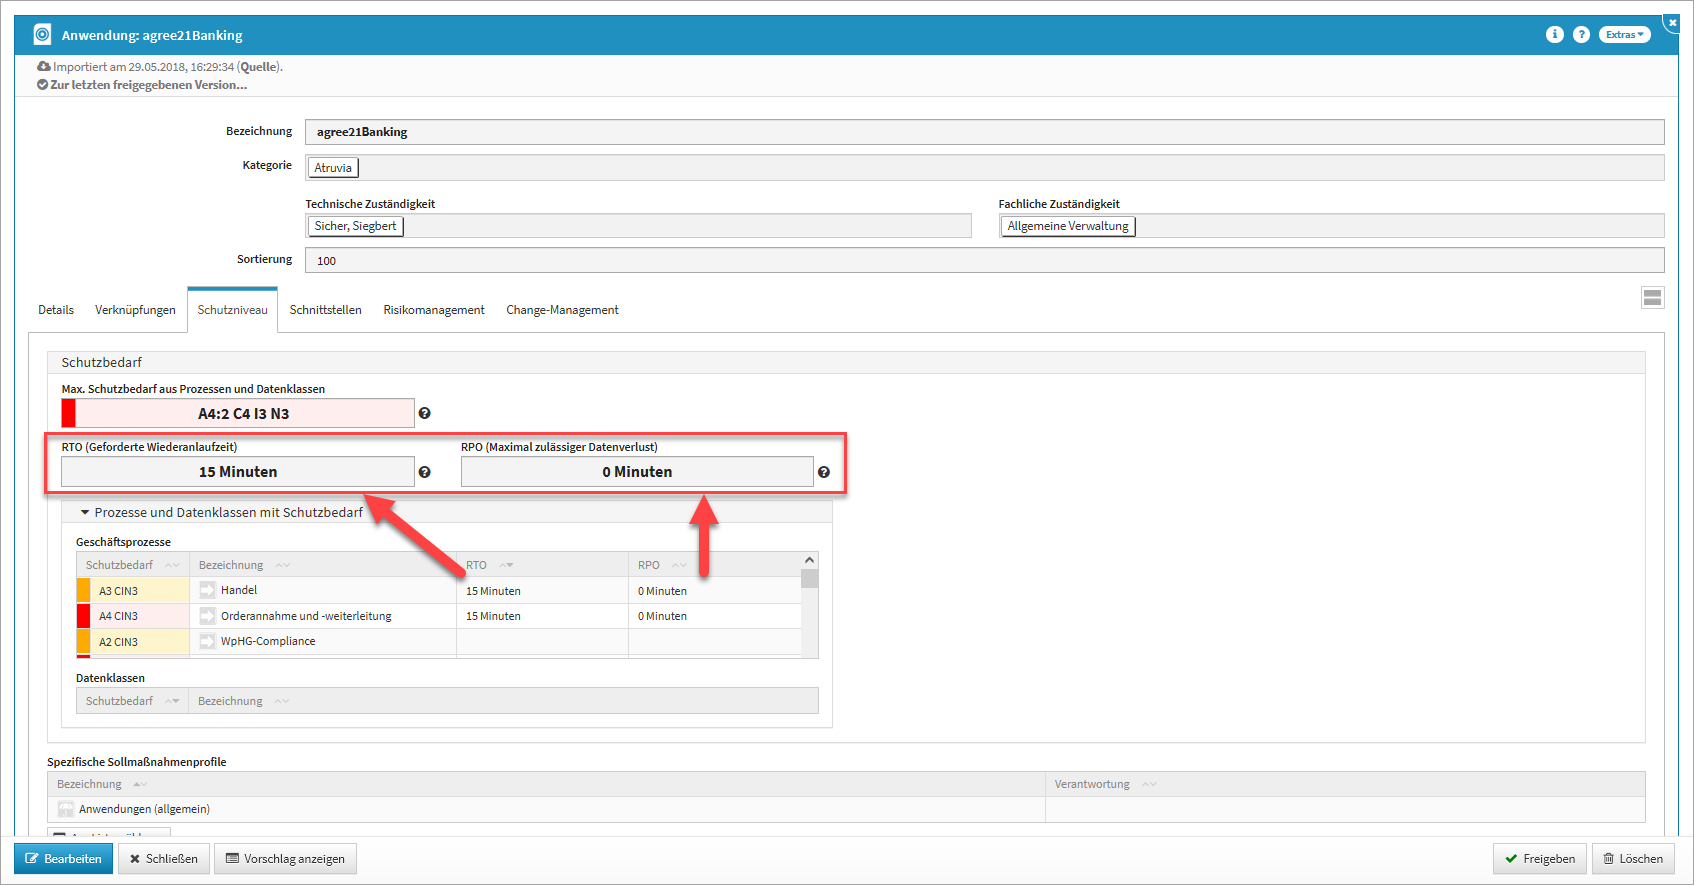Open the question mark help icon in header
The height and width of the screenshot is (885, 1694).
click(1581, 35)
